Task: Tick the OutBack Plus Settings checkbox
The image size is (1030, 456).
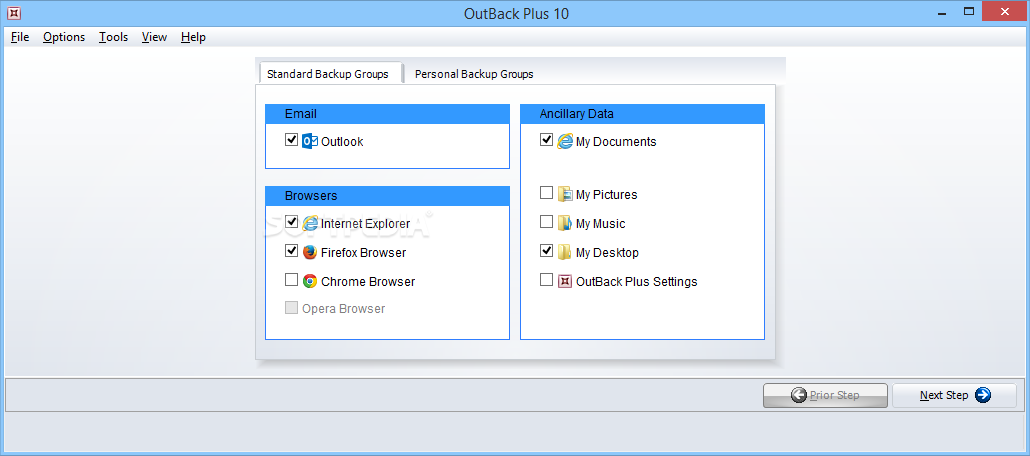Action: coord(547,280)
